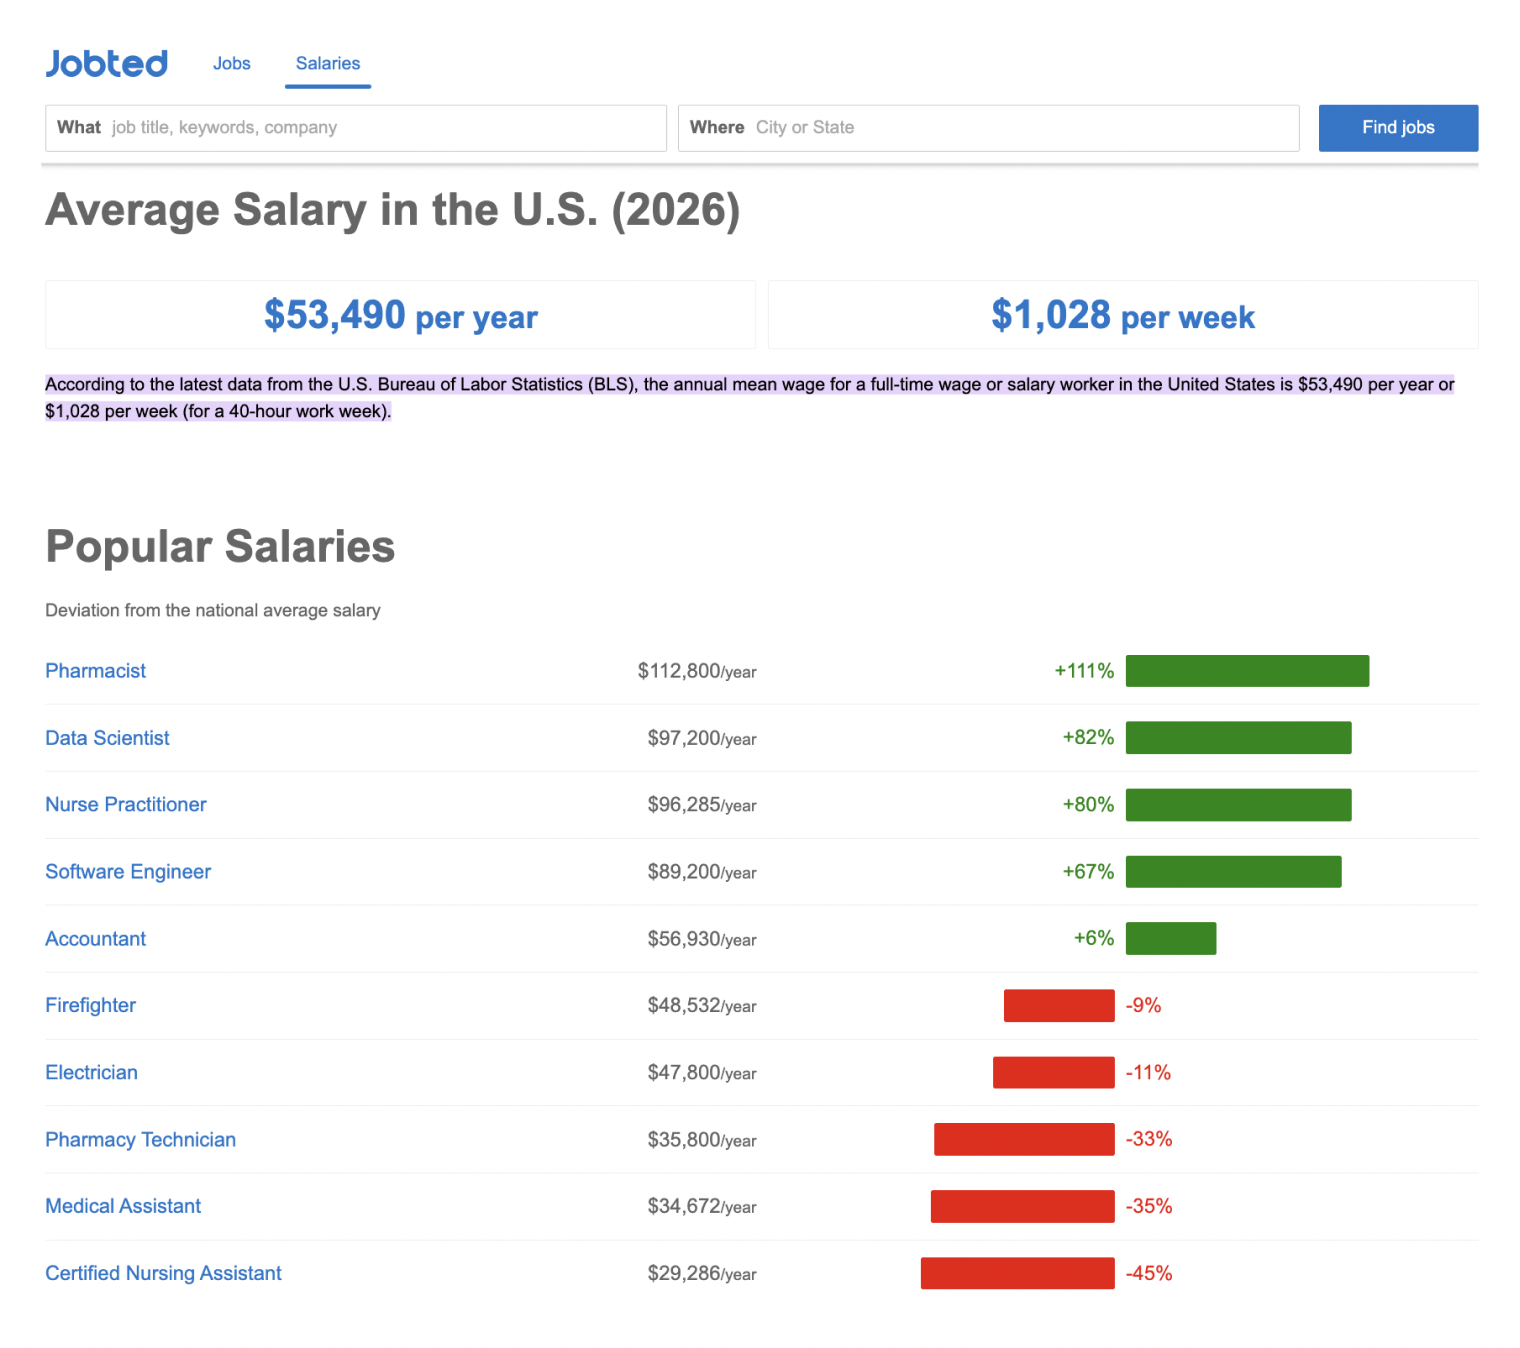1520x1348 pixels.
Task: Click the $53,490 per year figure
Action: click(x=400, y=316)
